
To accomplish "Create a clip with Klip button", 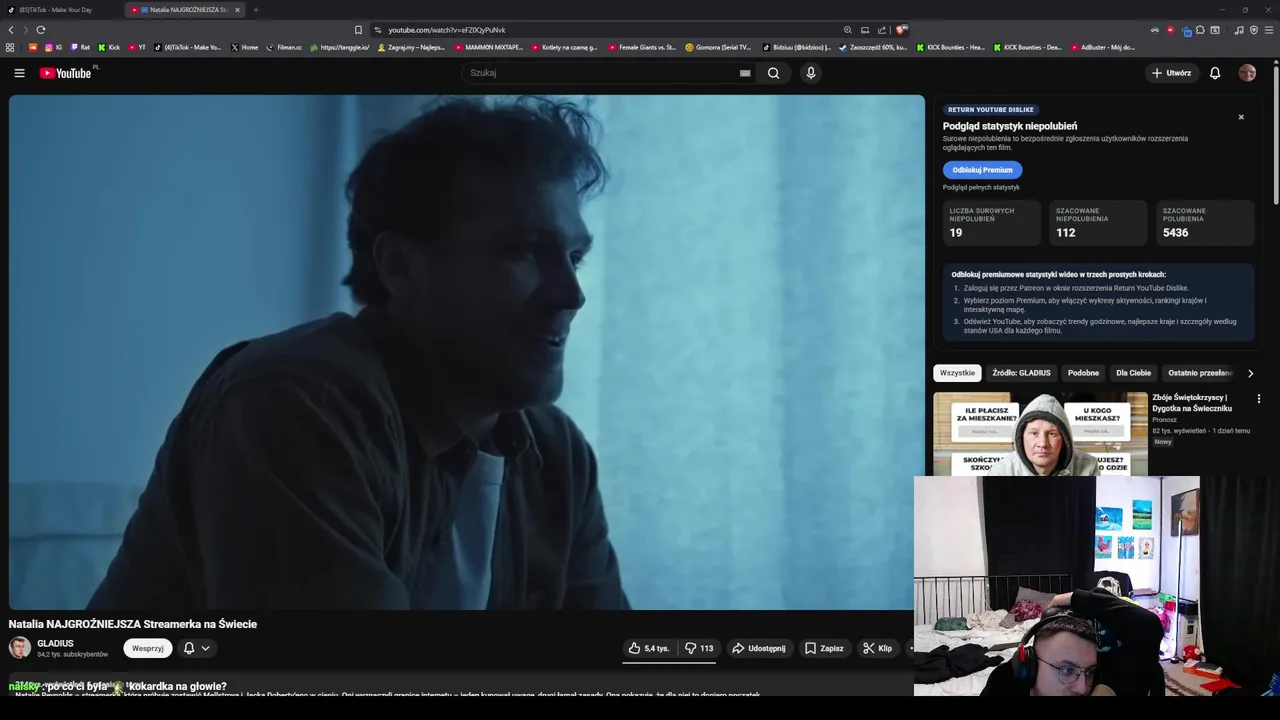I will [x=878, y=648].
